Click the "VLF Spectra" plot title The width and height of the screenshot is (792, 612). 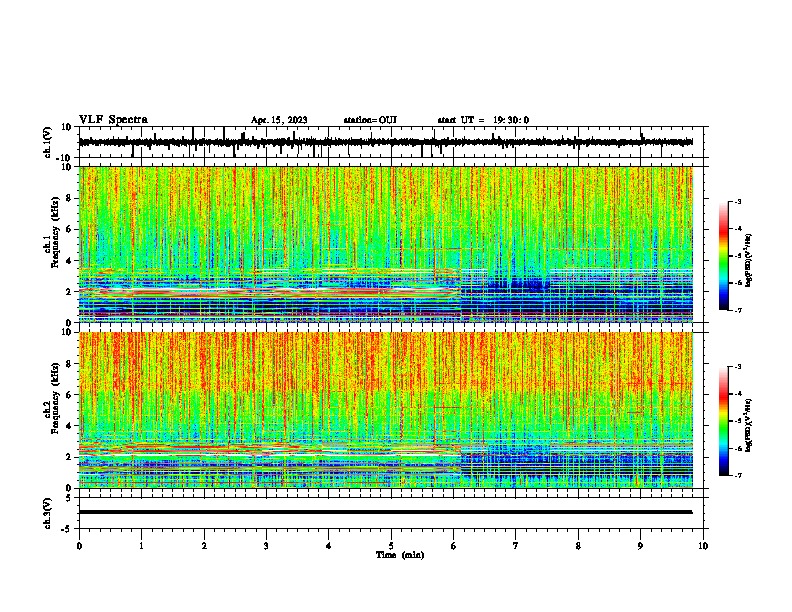pyautogui.click(x=113, y=120)
